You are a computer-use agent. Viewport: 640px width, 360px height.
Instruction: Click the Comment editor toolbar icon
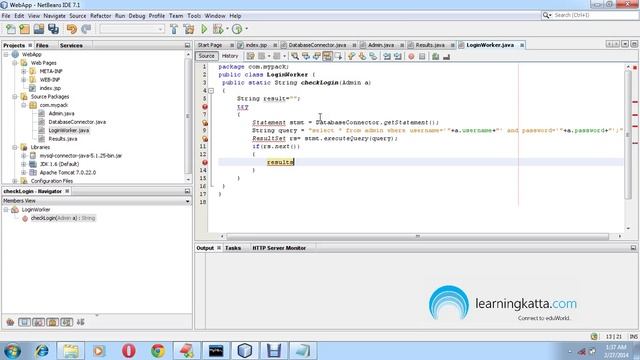436,56
